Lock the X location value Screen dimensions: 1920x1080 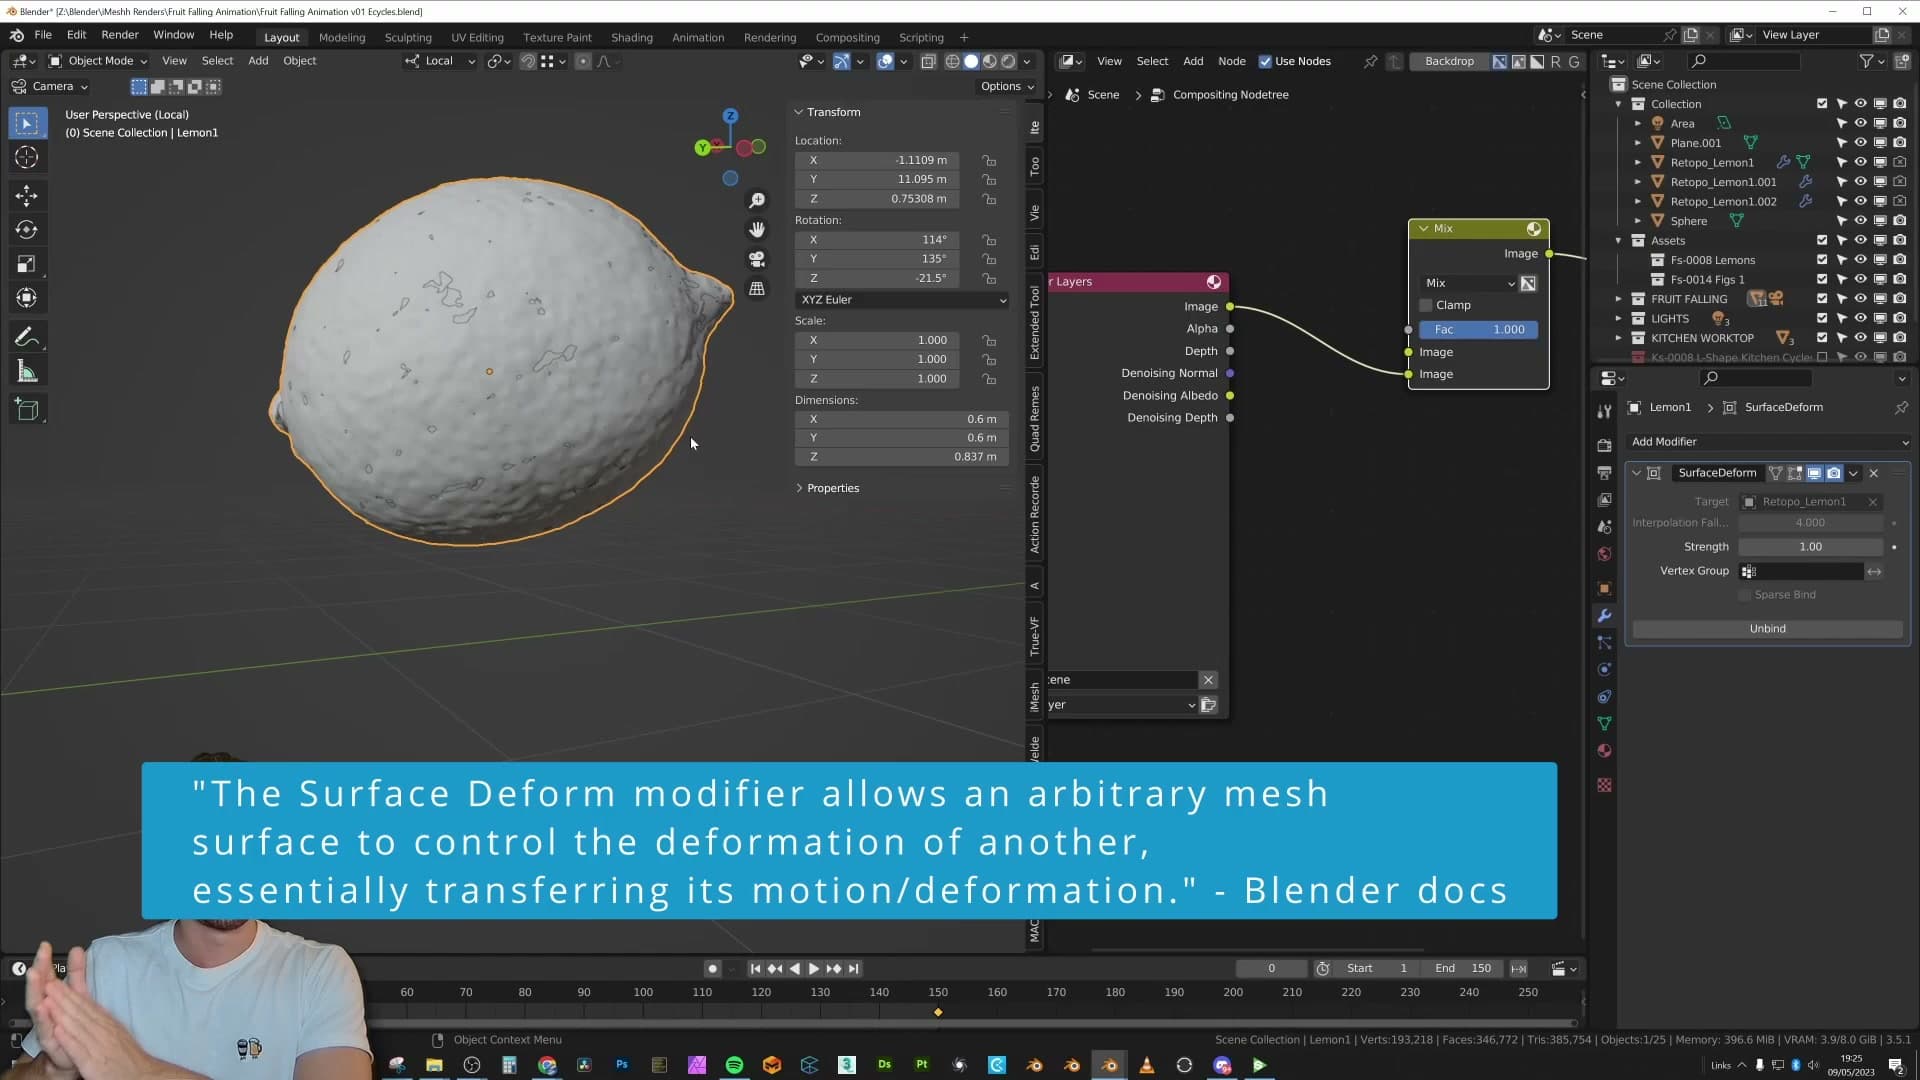989,160
